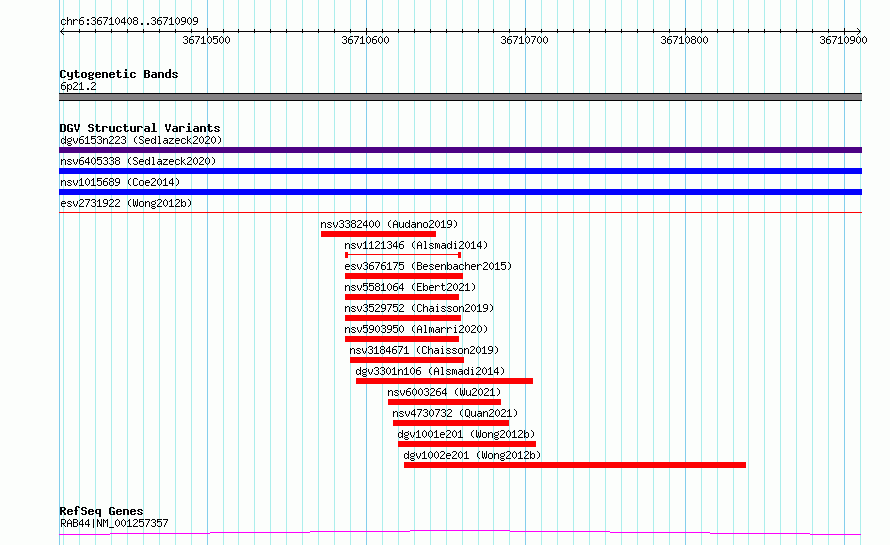Open the nsv1121346 (Alsmadi2014) label
This screenshot has width=890, height=545.
tap(416, 245)
